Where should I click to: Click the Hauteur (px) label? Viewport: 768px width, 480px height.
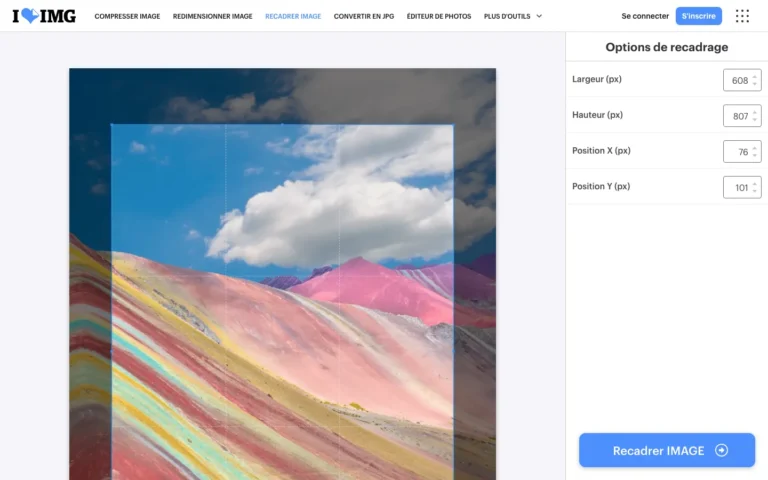(598, 115)
